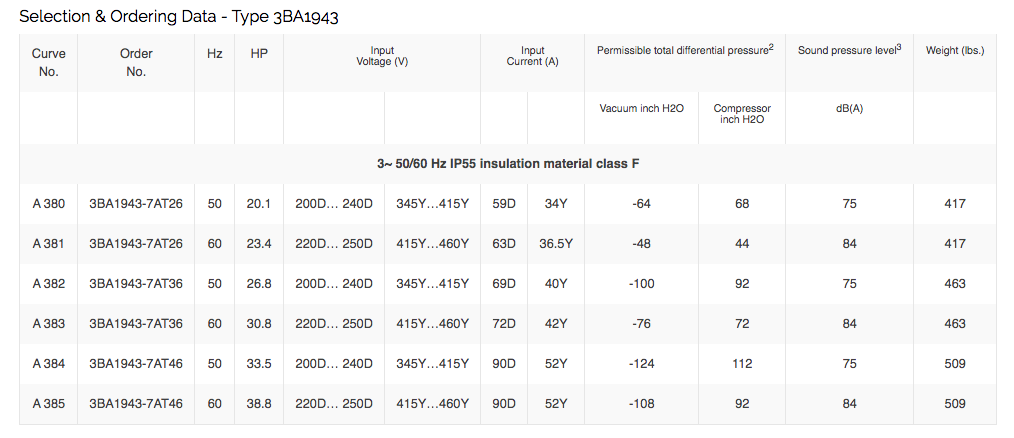
Task: Select the Order No. column header
Action: pos(136,61)
